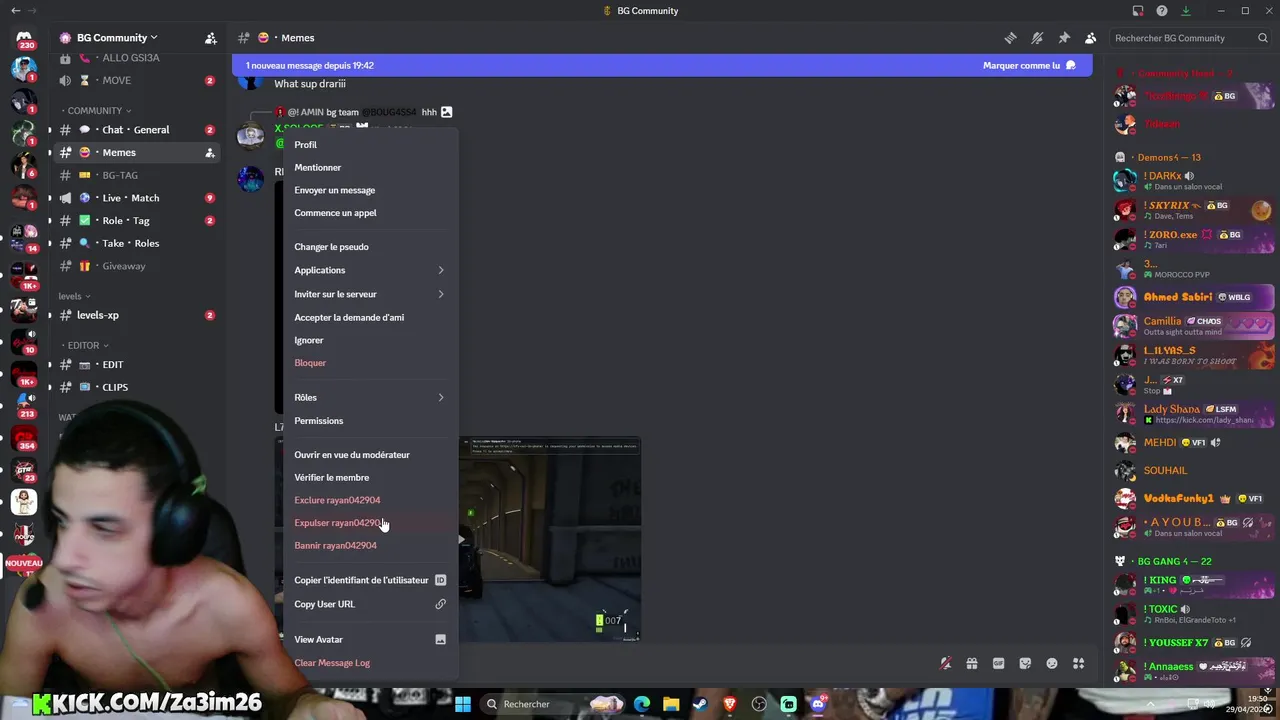
Task: Open the GIF picker in message bar
Action: [x=998, y=663]
